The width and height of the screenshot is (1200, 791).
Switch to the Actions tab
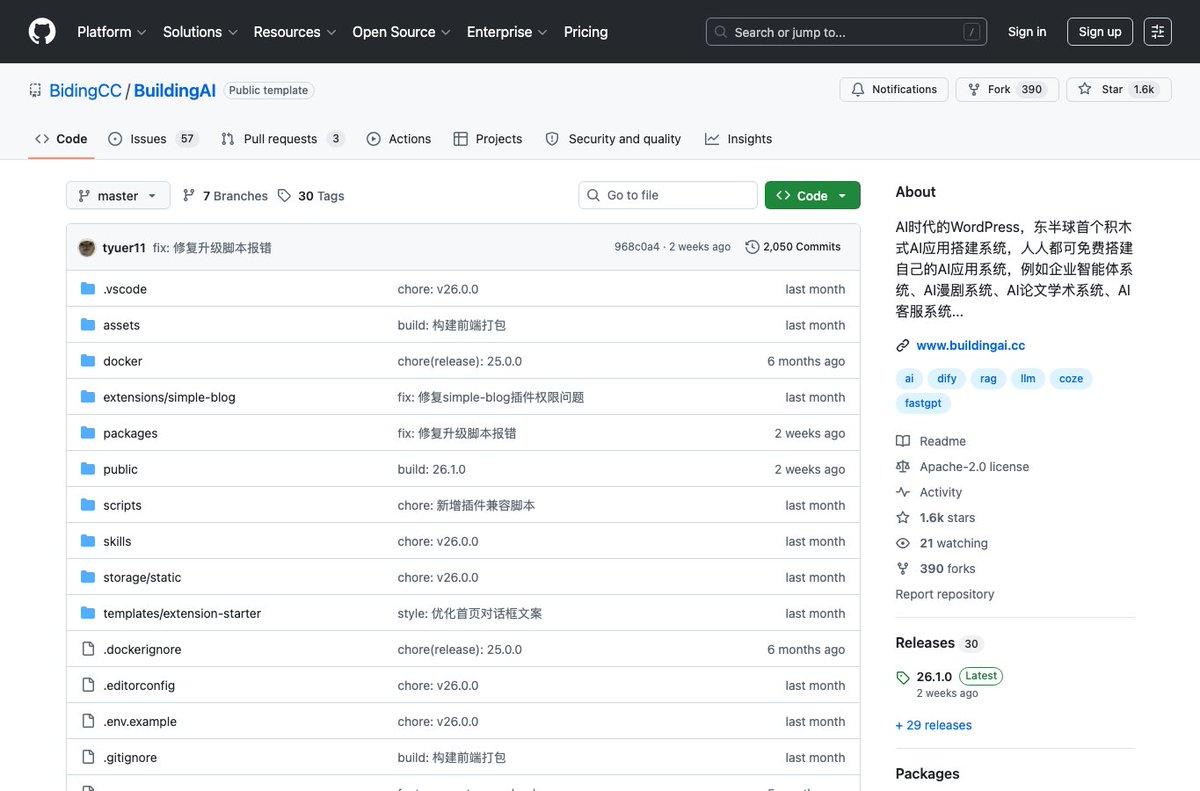pos(398,139)
